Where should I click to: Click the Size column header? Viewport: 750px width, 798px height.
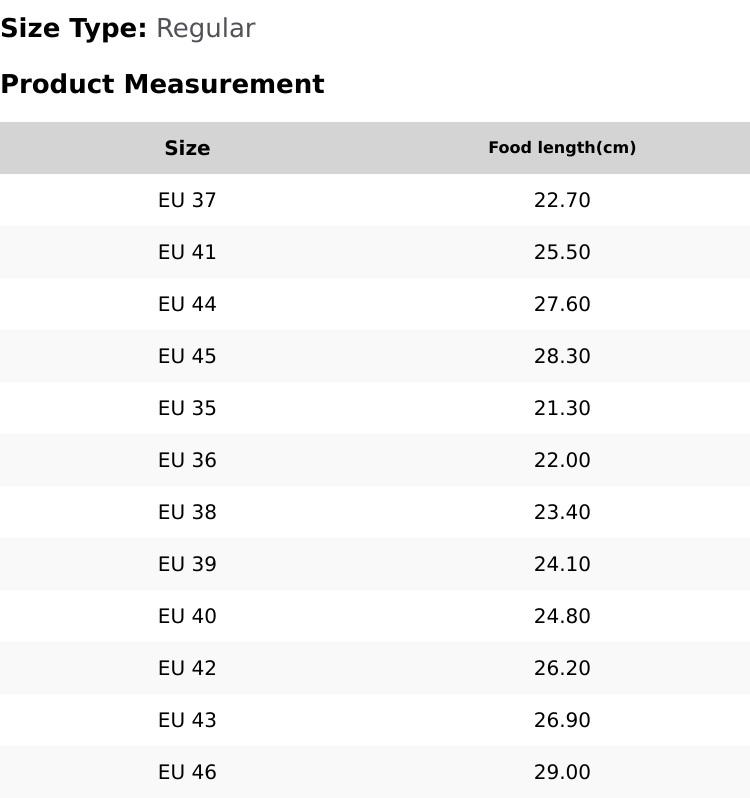click(x=187, y=148)
